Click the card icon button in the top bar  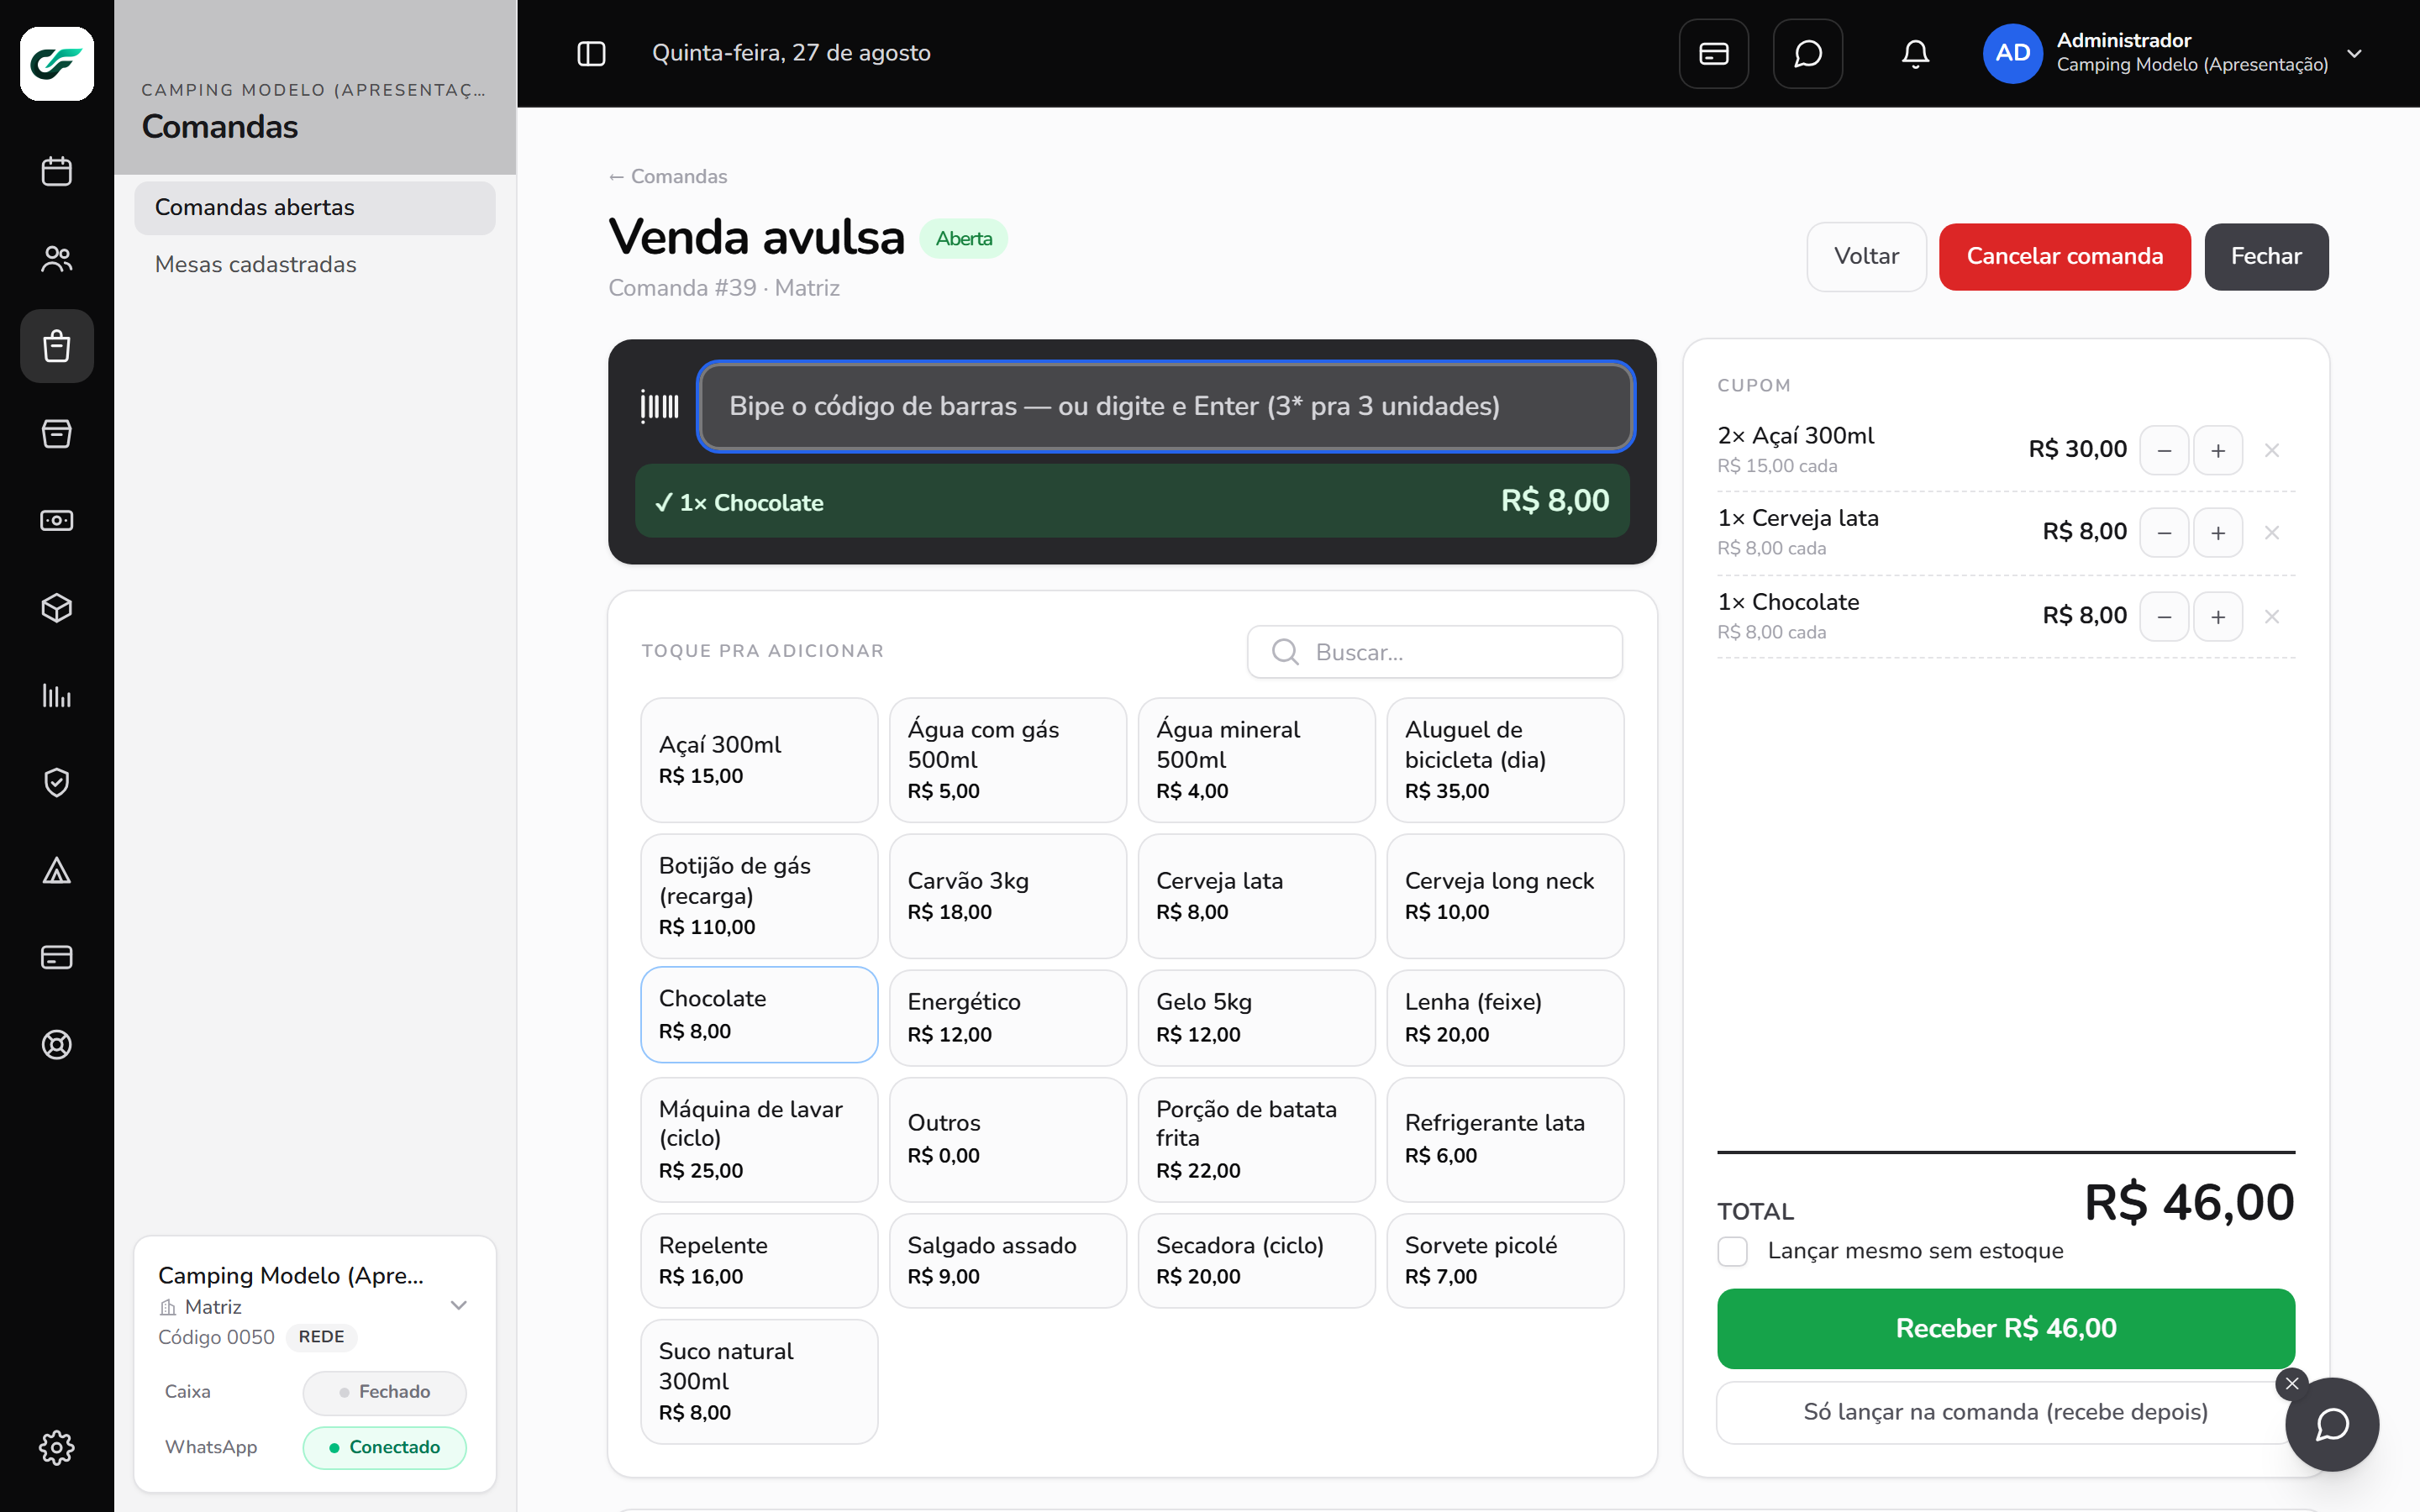click(1714, 53)
